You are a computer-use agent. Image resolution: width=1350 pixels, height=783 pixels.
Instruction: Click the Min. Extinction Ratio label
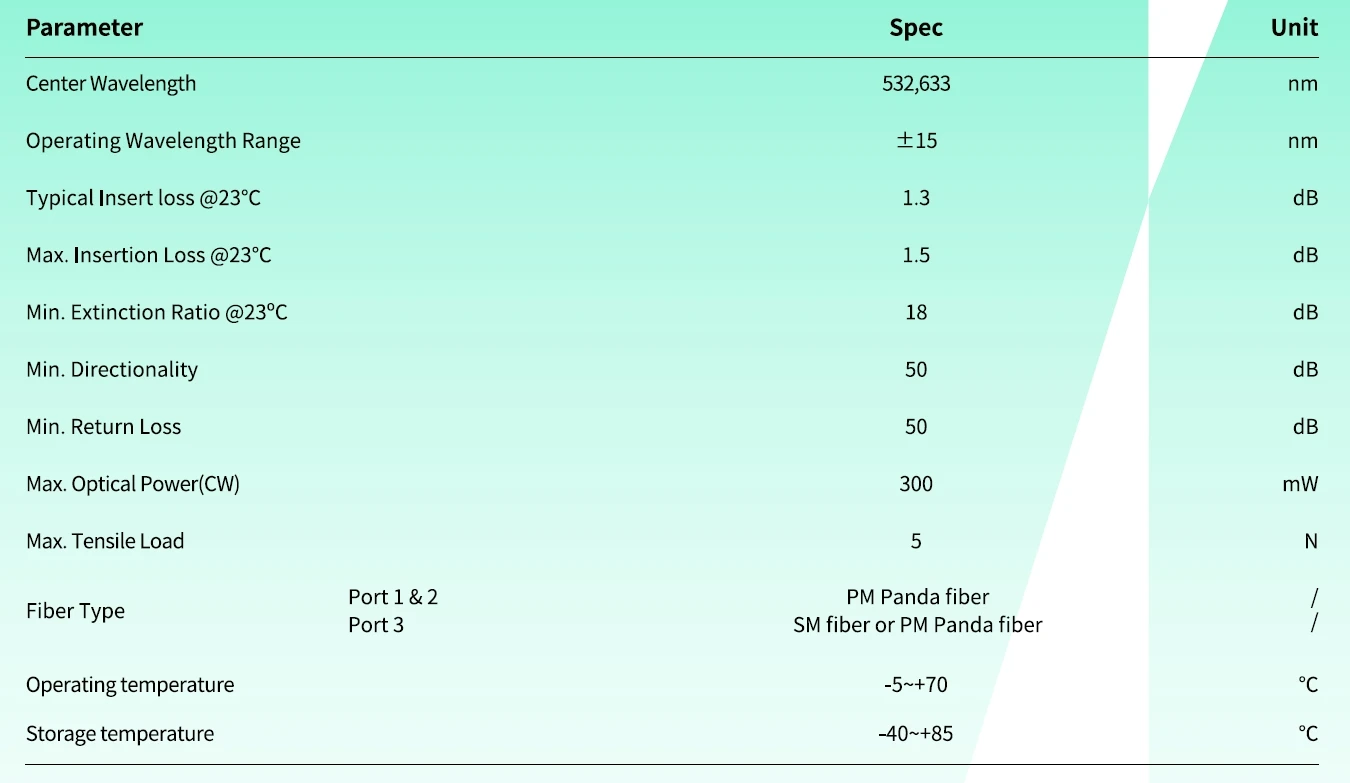[x=157, y=312]
